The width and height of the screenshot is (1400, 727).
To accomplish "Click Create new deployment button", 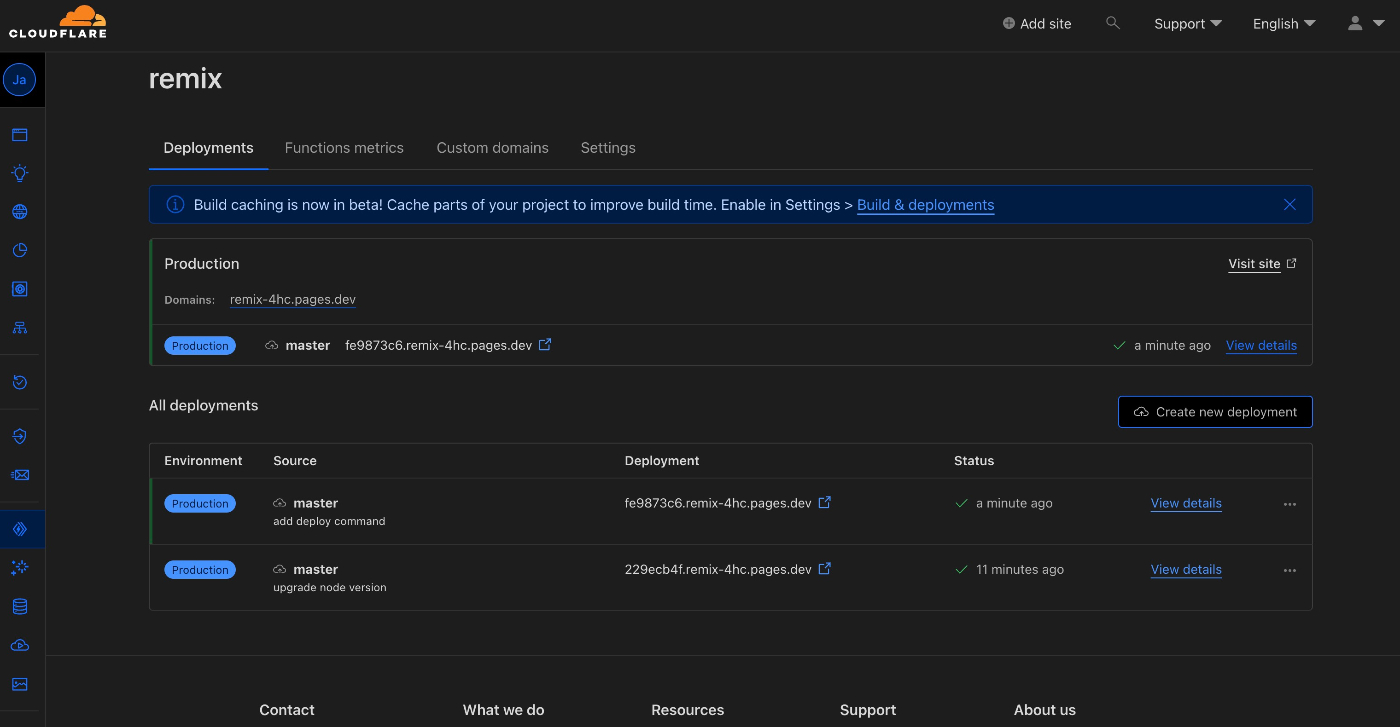I will coord(1215,412).
